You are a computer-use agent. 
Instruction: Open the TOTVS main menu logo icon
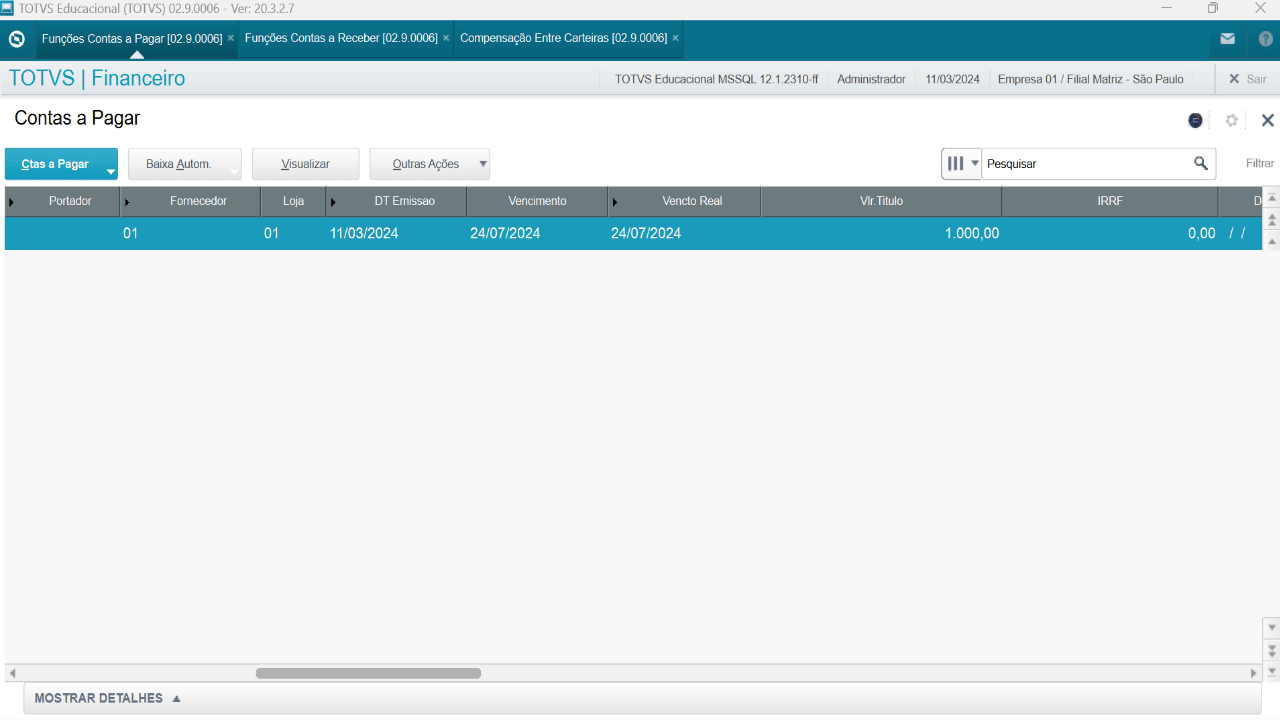coord(16,39)
